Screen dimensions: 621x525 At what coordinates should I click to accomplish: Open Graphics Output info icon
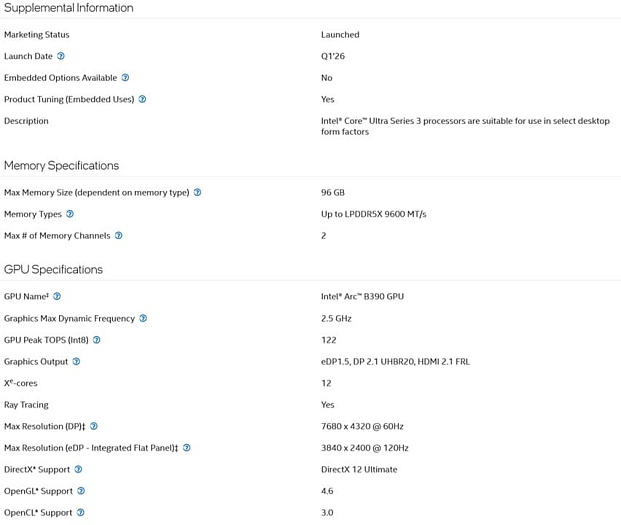[x=76, y=362]
